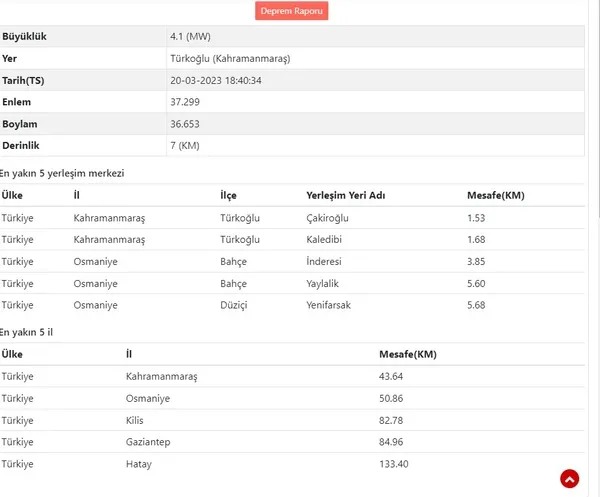This screenshot has height=497, width=600.
Task: Click Düziçi district cell
Action: coord(234,305)
